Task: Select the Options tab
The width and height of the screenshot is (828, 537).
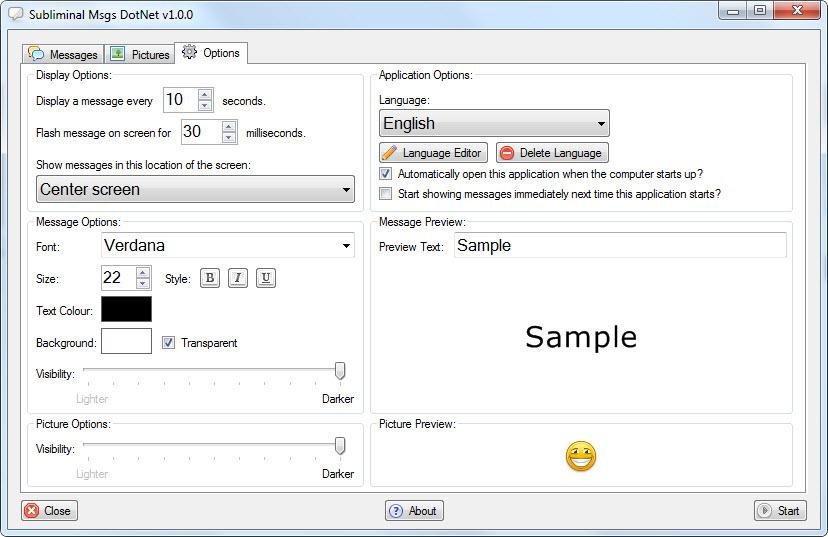Action: (x=211, y=53)
